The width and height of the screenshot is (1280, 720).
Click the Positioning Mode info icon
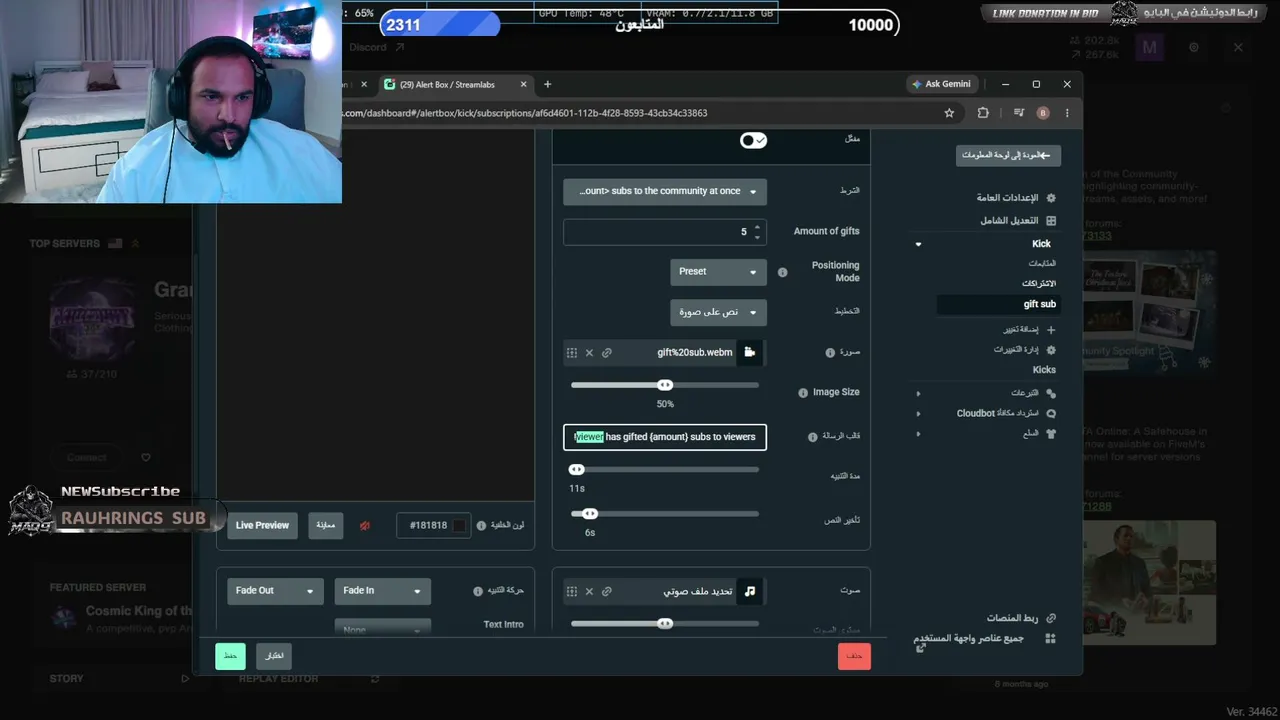click(783, 272)
